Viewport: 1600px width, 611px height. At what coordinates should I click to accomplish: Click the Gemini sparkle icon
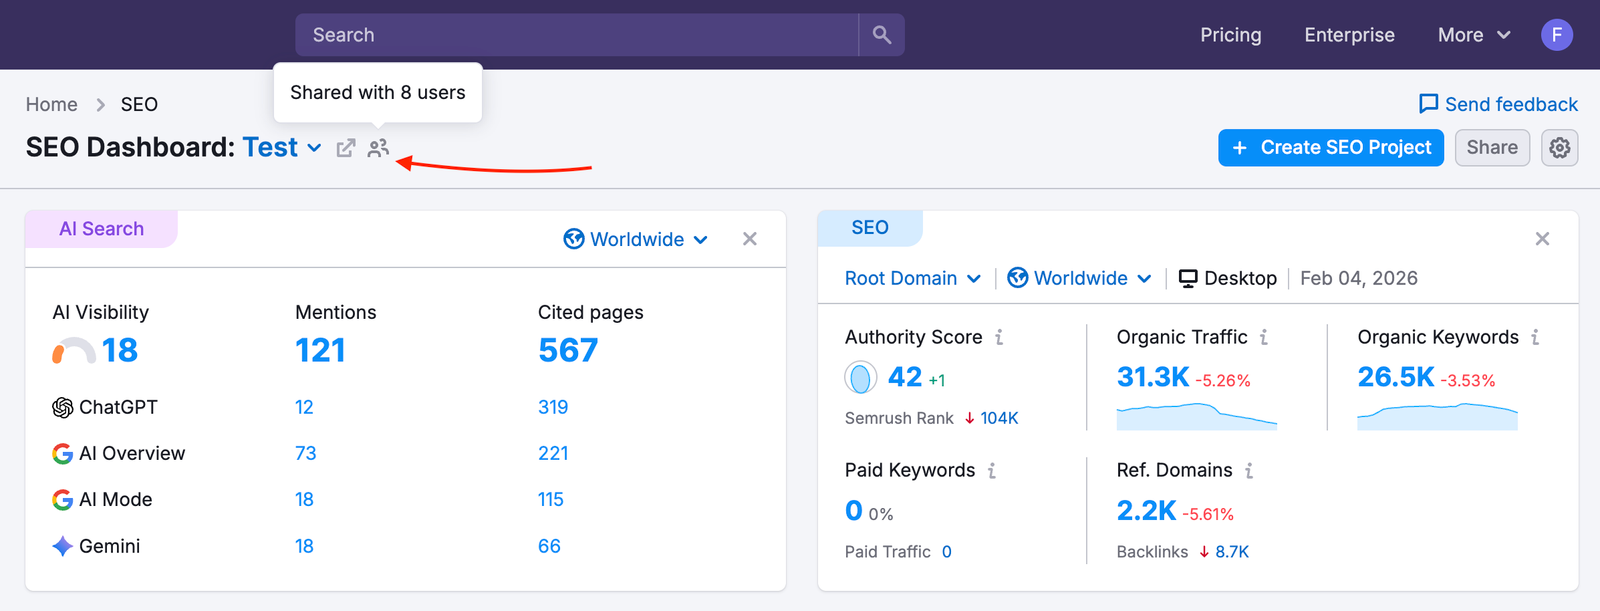[x=62, y=546]
